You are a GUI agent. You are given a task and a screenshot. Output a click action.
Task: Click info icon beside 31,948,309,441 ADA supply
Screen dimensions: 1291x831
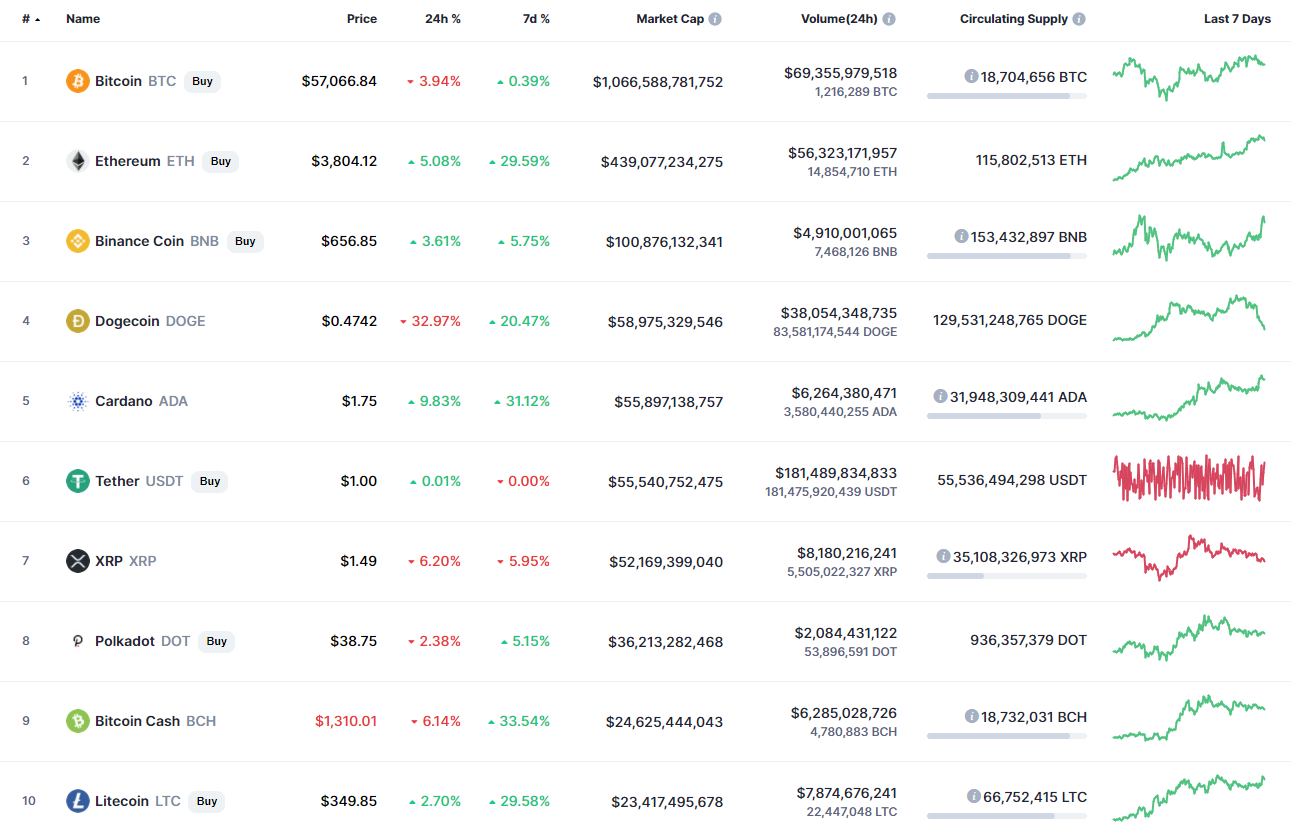click(x=940, y=397)
